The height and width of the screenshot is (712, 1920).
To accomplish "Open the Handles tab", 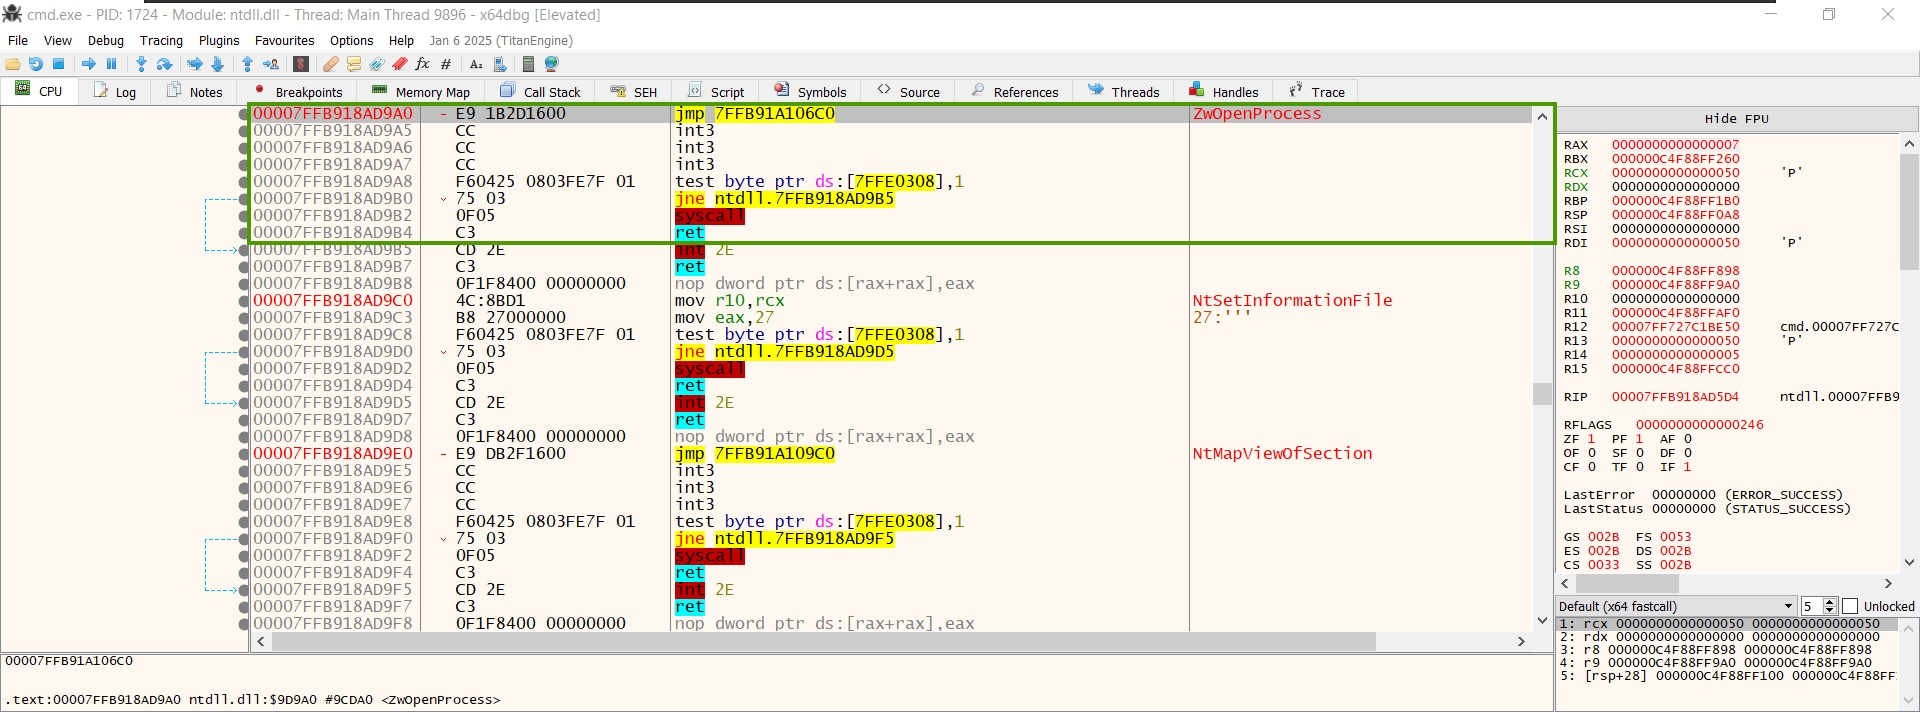I will [x=1223, y=92].
